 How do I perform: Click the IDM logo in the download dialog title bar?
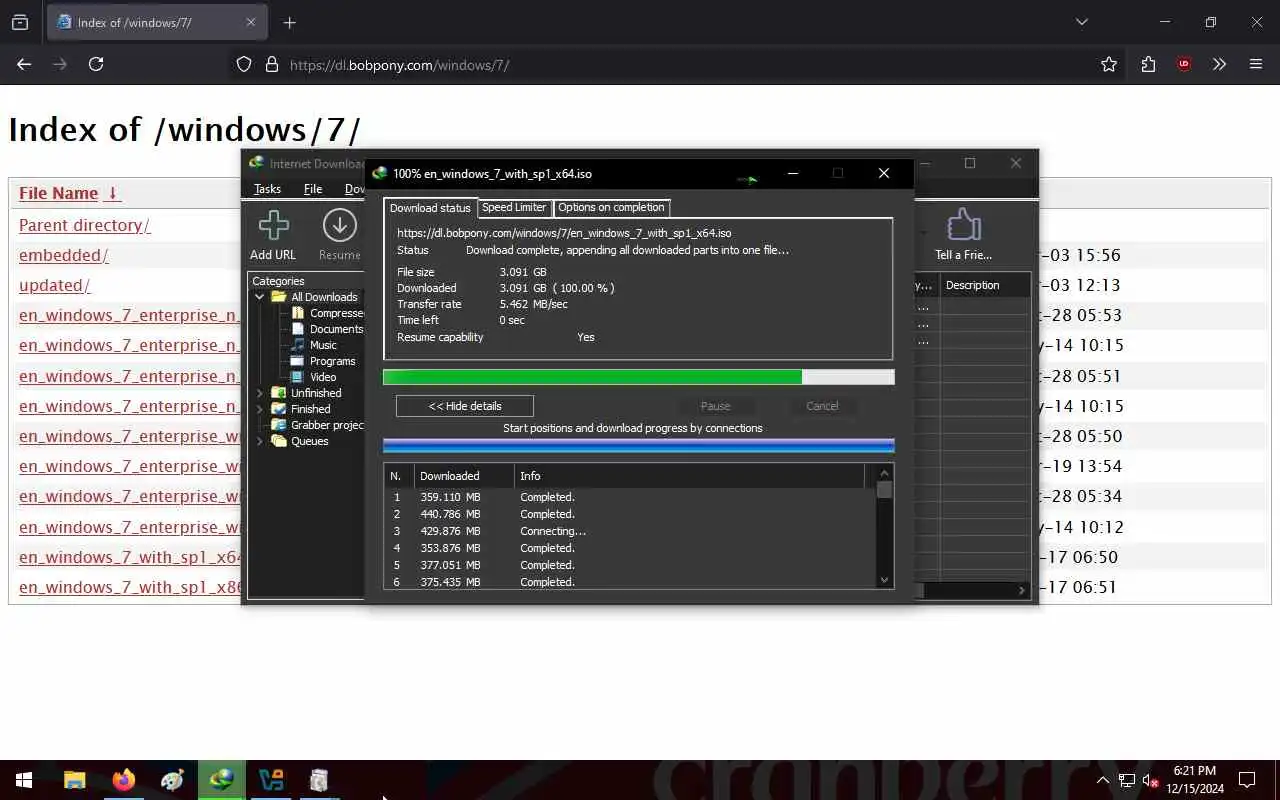tap(380, 173)
